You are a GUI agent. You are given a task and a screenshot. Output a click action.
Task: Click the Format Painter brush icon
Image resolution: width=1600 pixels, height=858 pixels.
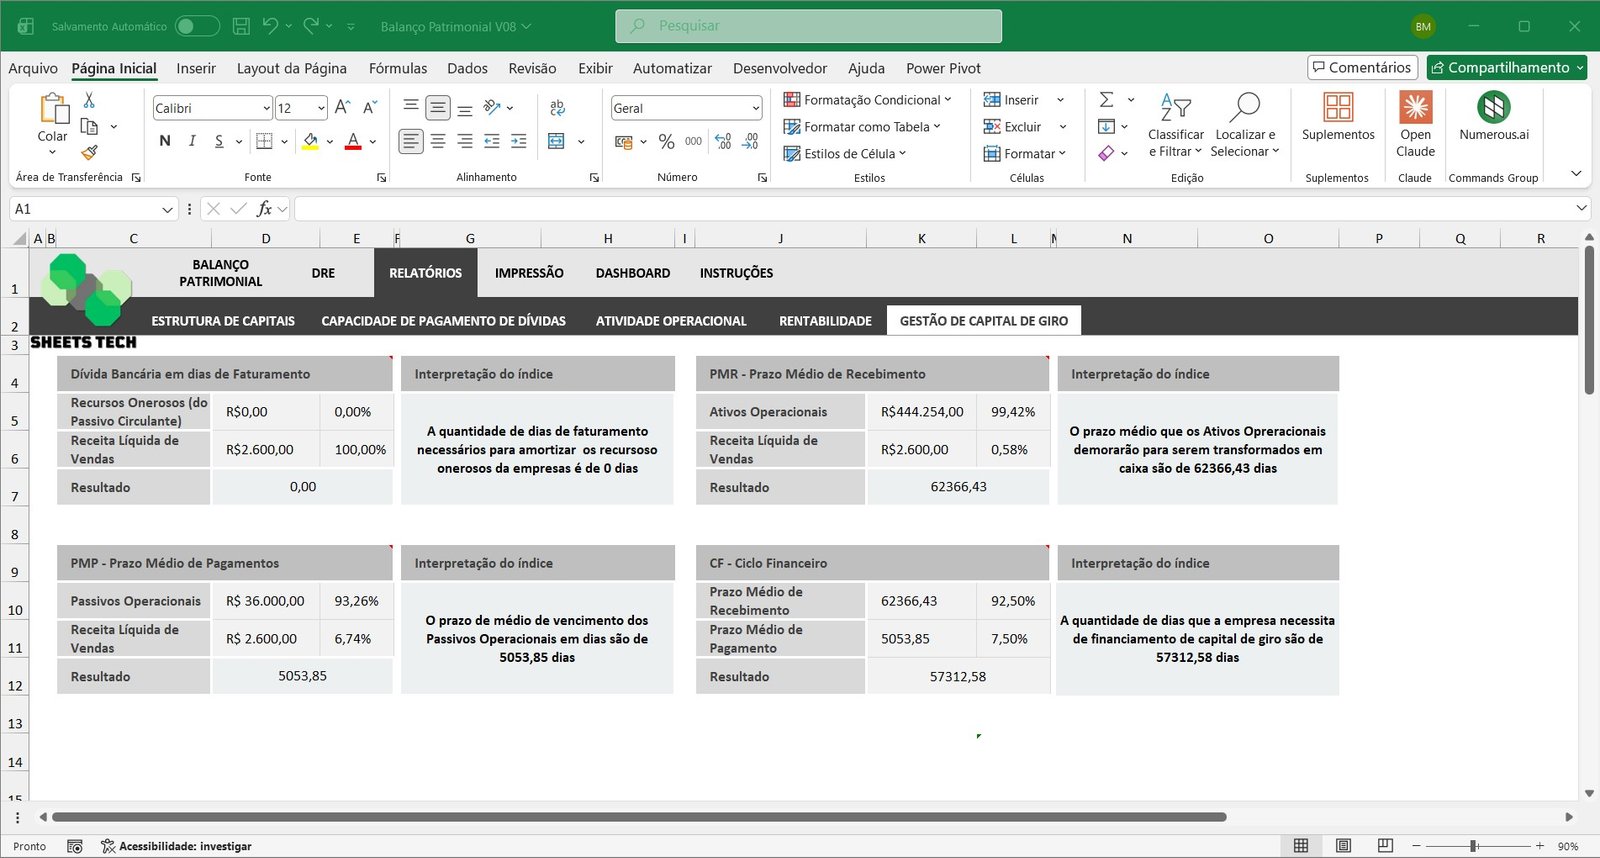pyautogui.click(x=89, y=153)
